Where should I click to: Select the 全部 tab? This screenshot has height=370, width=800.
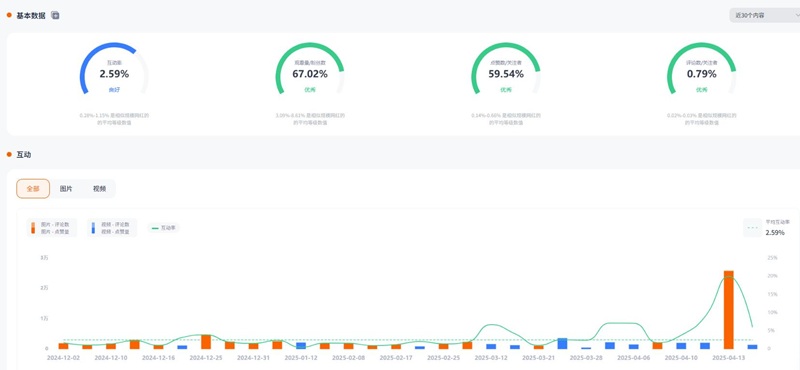(33, 188)
